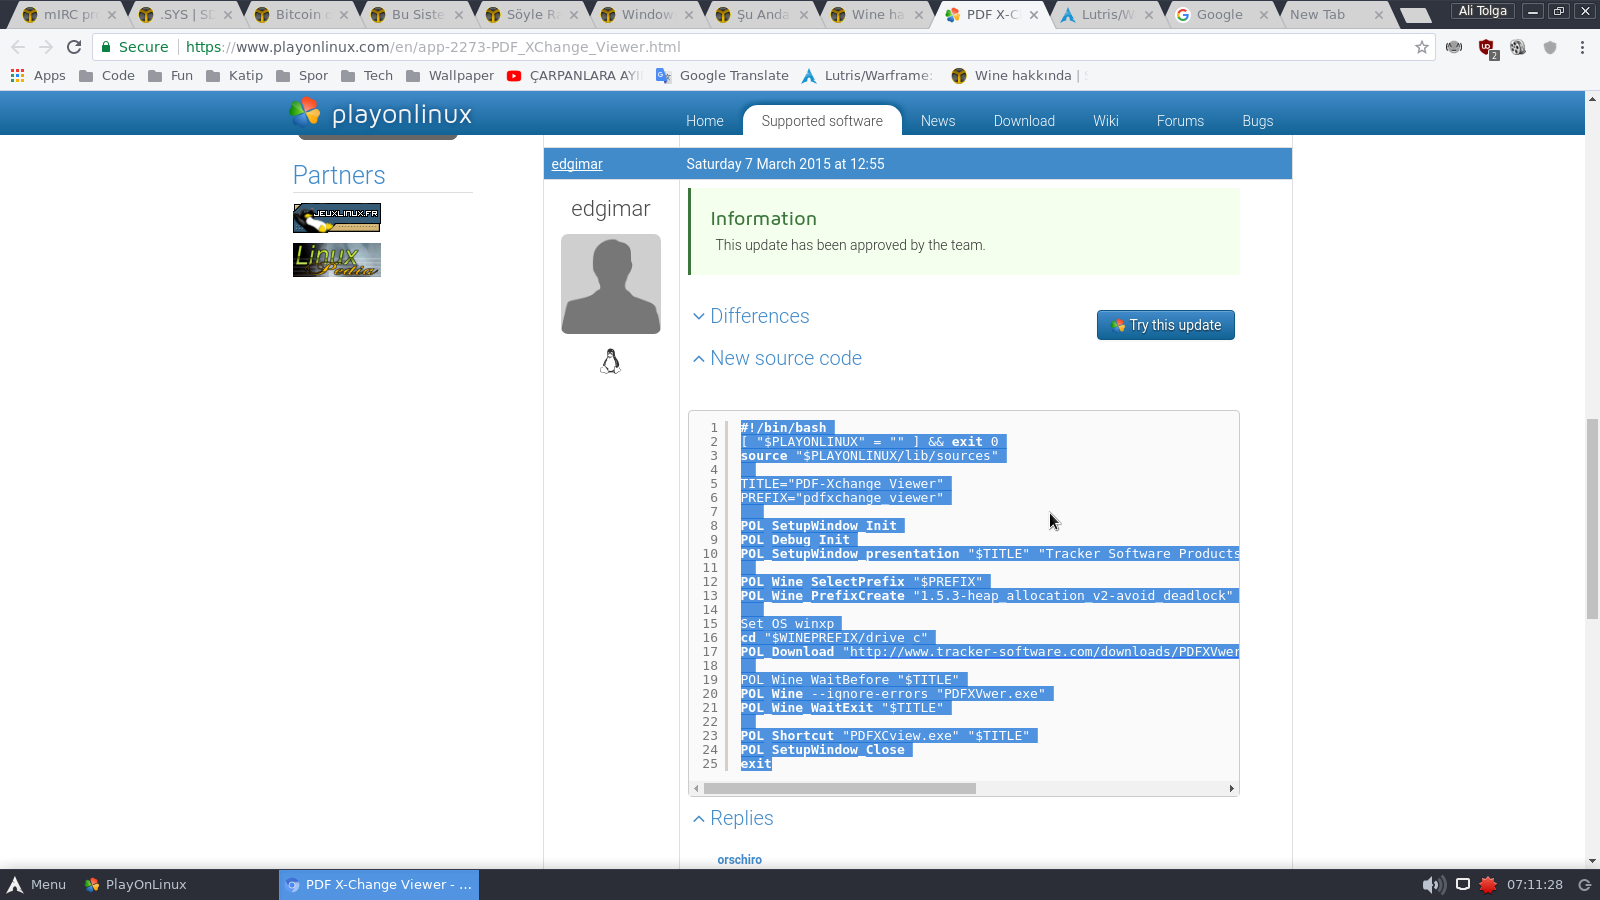Viewport: 1600px width, 900px height.
Task: Click edgimar's avatar image
Action: click(611, 284)
